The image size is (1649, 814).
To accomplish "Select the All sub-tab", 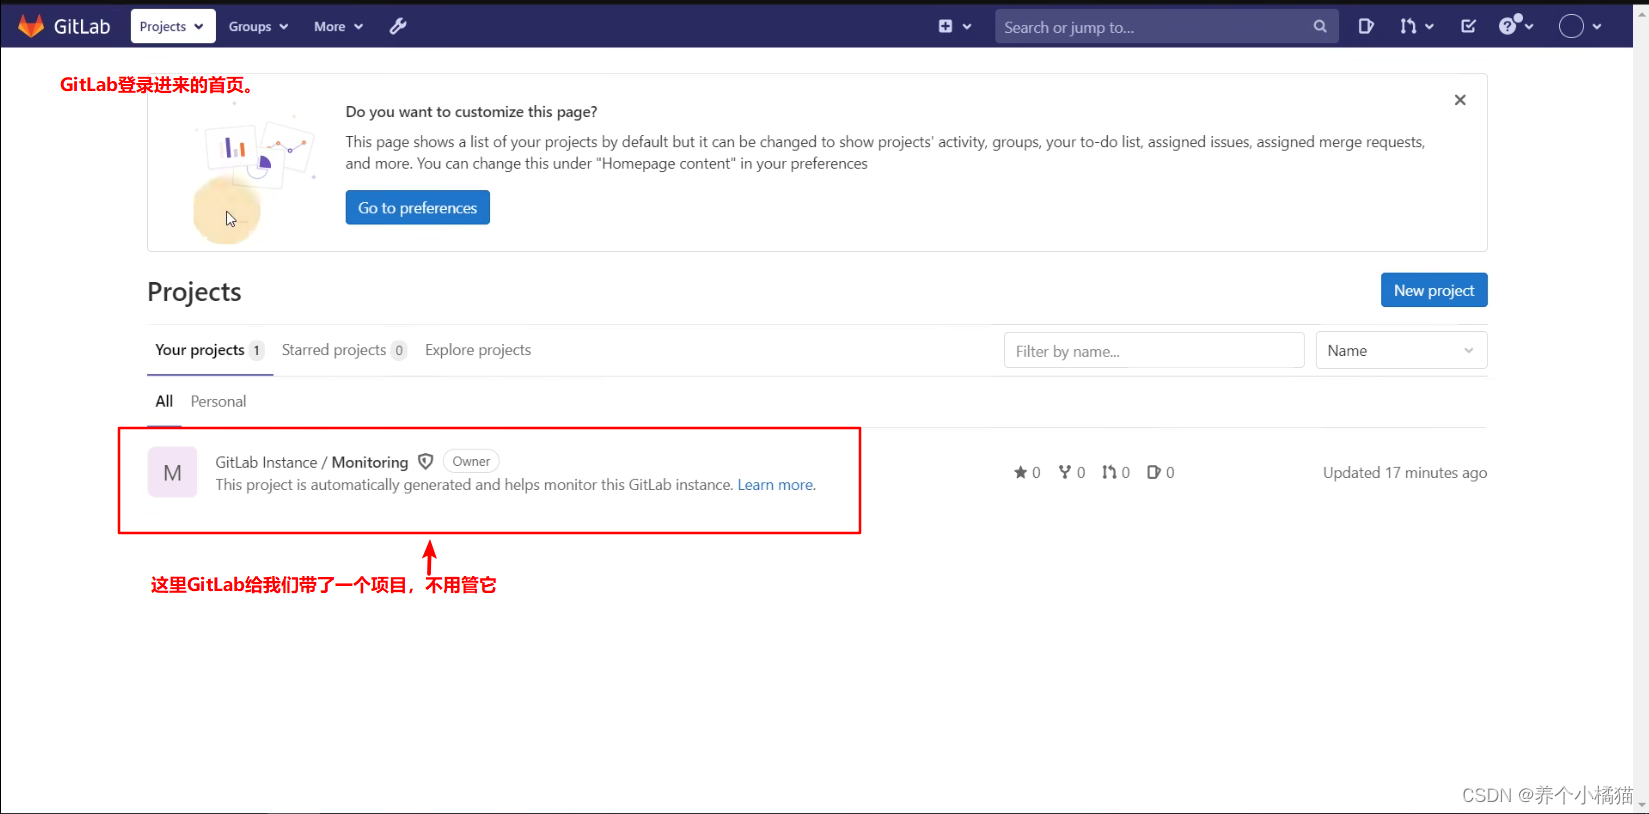I will 164,401.
